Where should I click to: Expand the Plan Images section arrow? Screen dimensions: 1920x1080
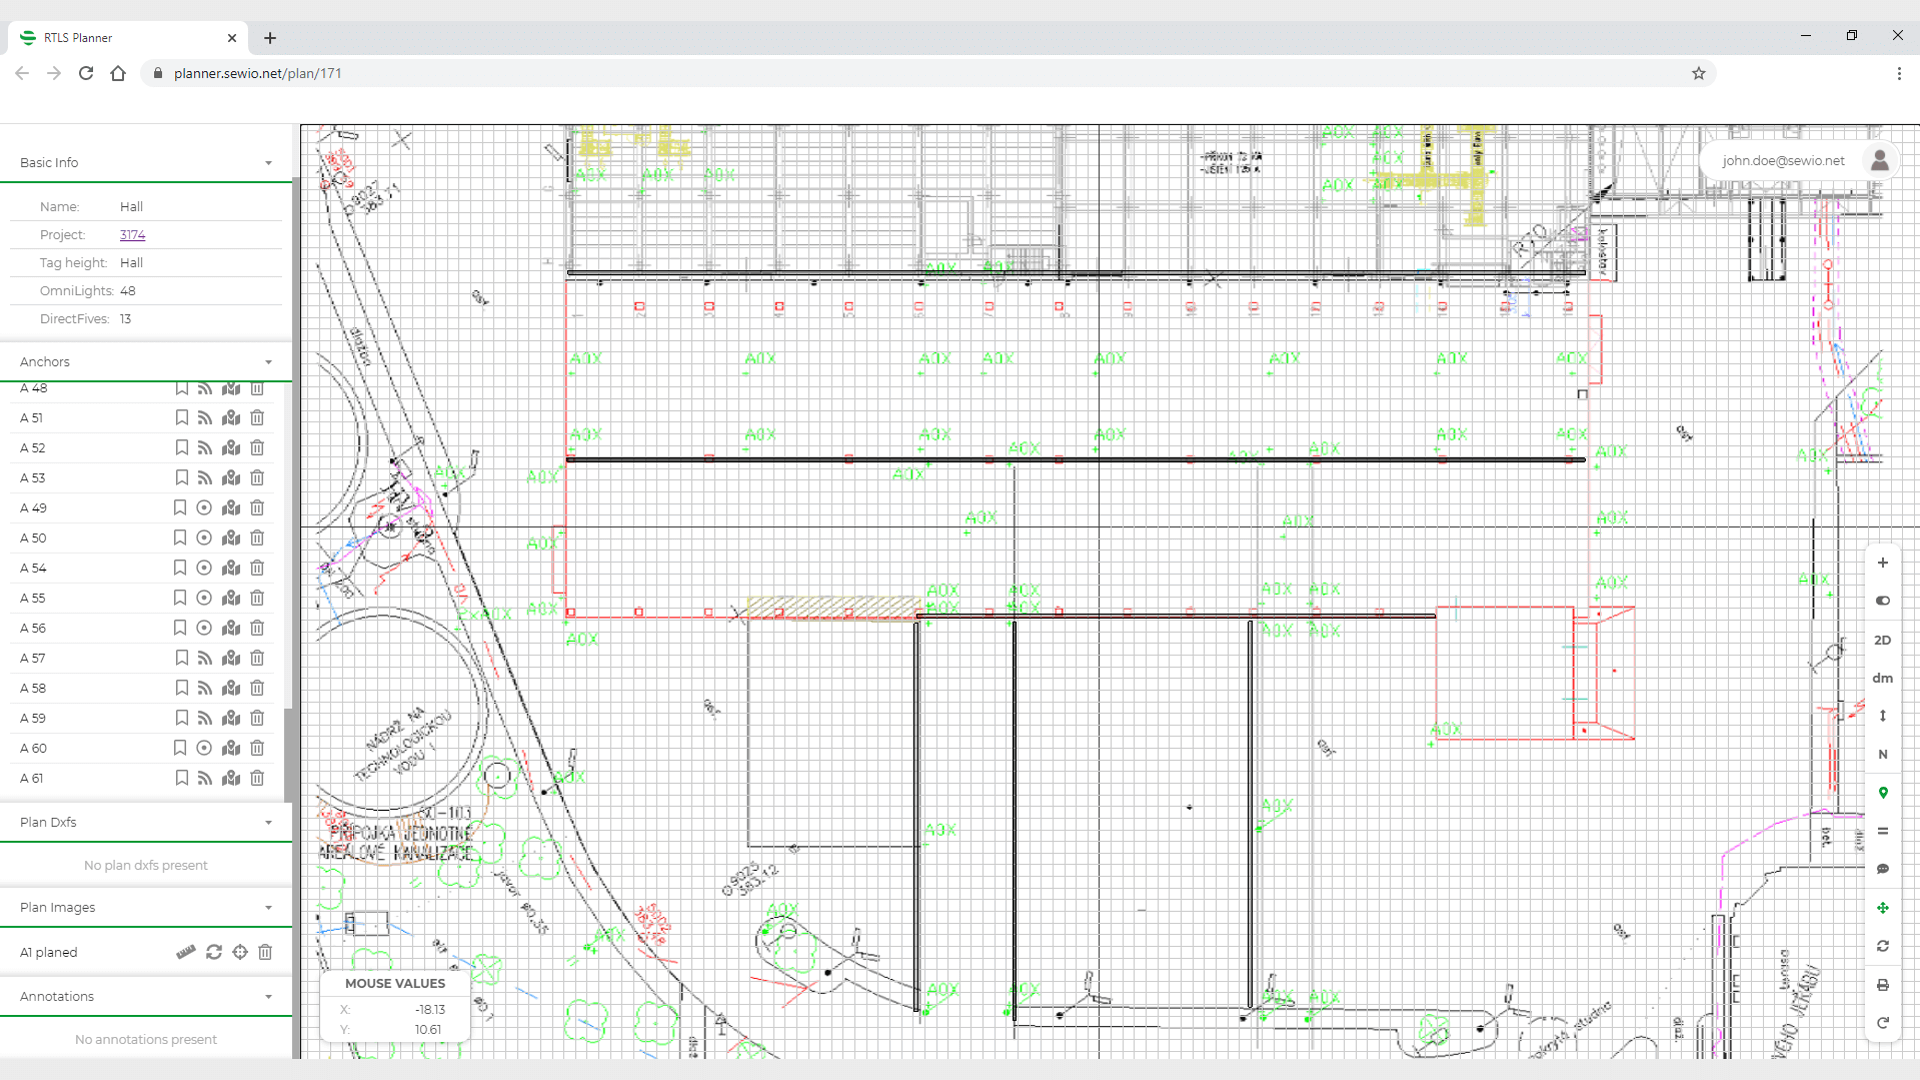tap(268, 908)
